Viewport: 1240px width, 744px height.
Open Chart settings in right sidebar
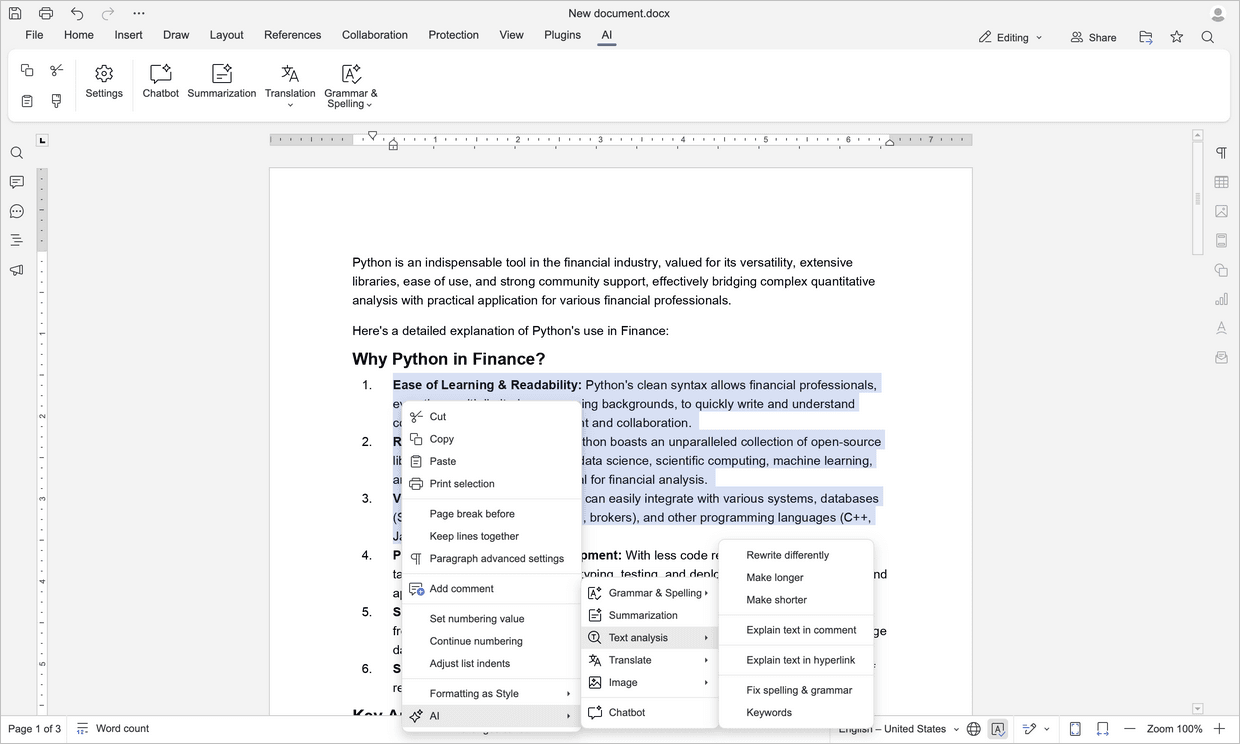pyautogui.click(x=1221, y=299)
